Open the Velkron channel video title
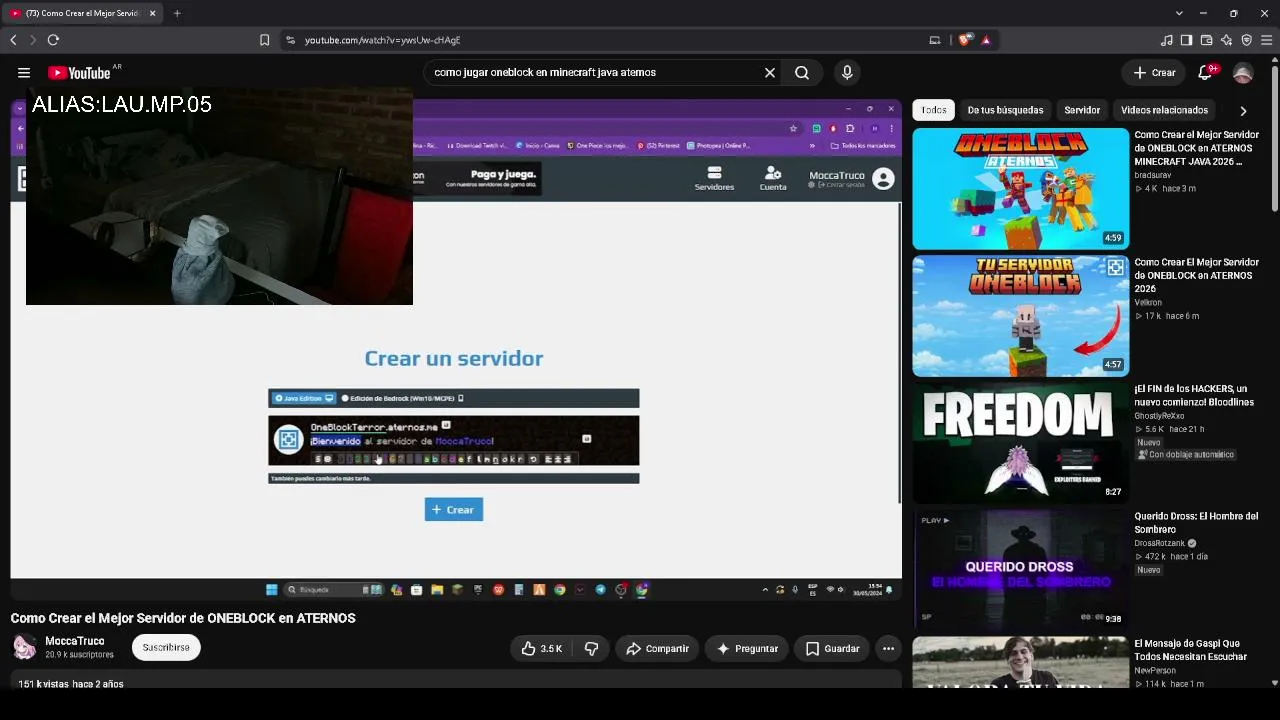Screen dimensions: 1280x720 (1196, 275)
